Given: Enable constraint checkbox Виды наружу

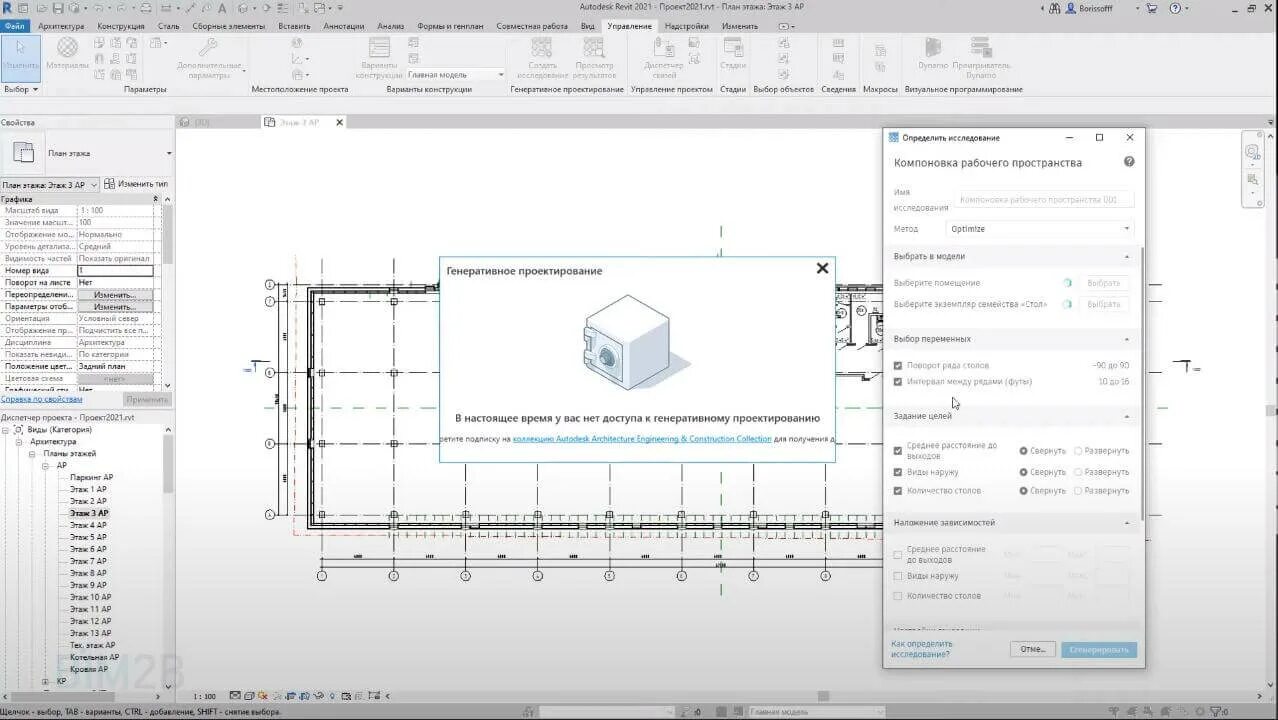Looking at the screenshot, I should point(897,576).
